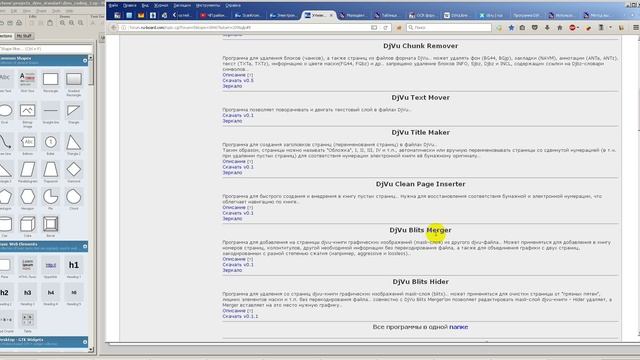Open the Adblock dropdown arrow in Firefox
The image size is (640, 360).
[578, 27]
